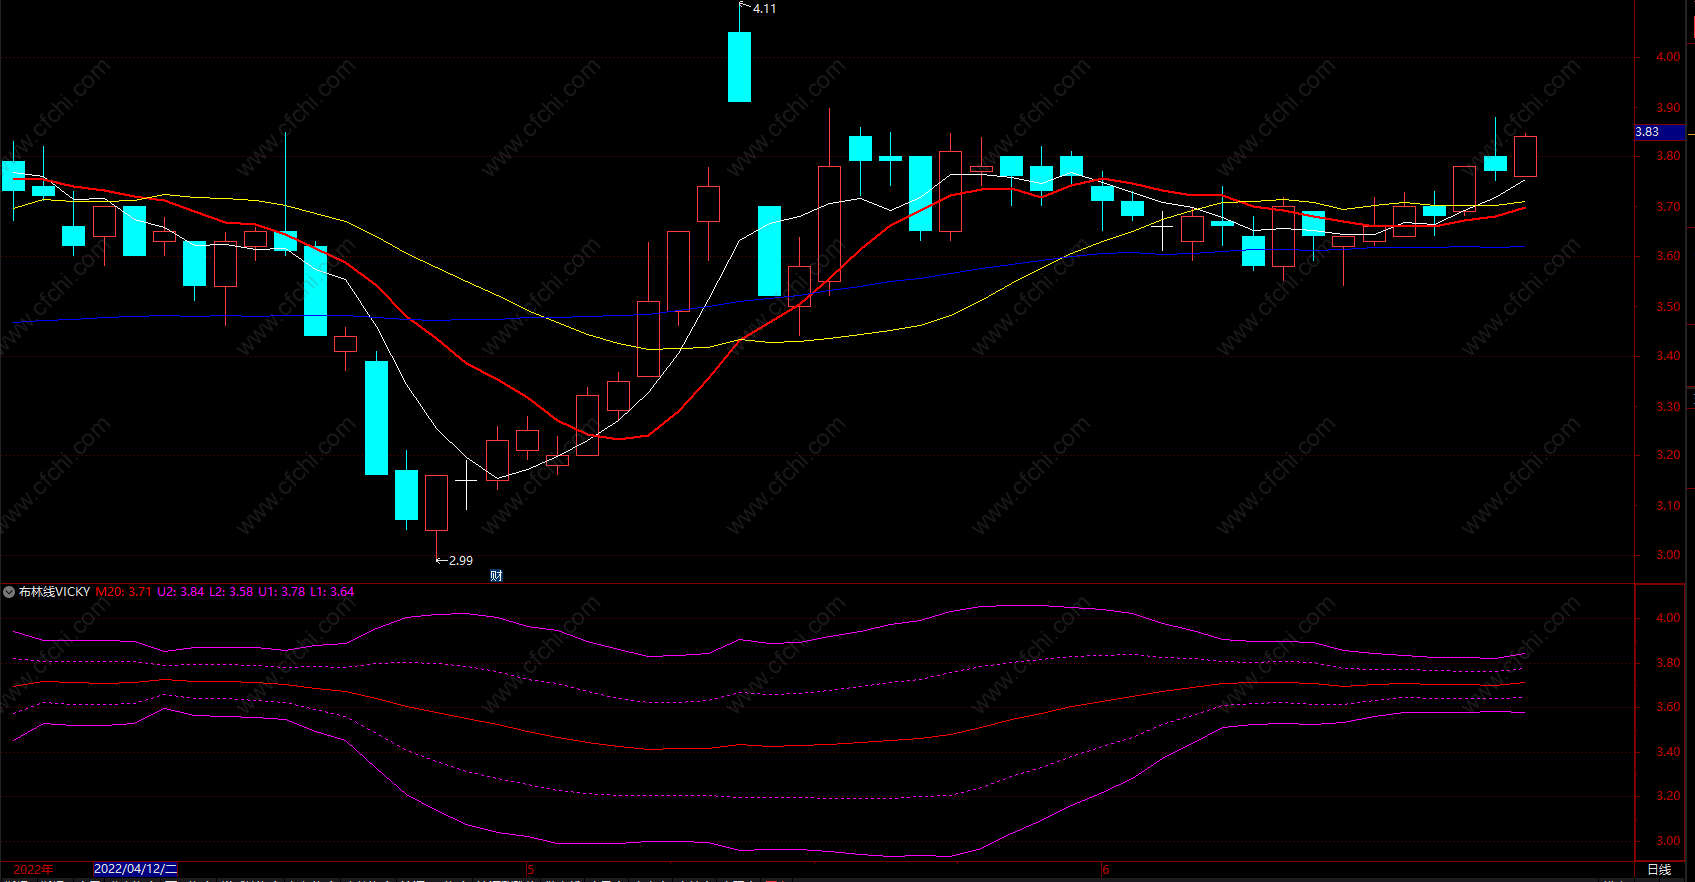
Task: Click the 2022/04/12/二 date label
Action: click(x=135, y=869)
